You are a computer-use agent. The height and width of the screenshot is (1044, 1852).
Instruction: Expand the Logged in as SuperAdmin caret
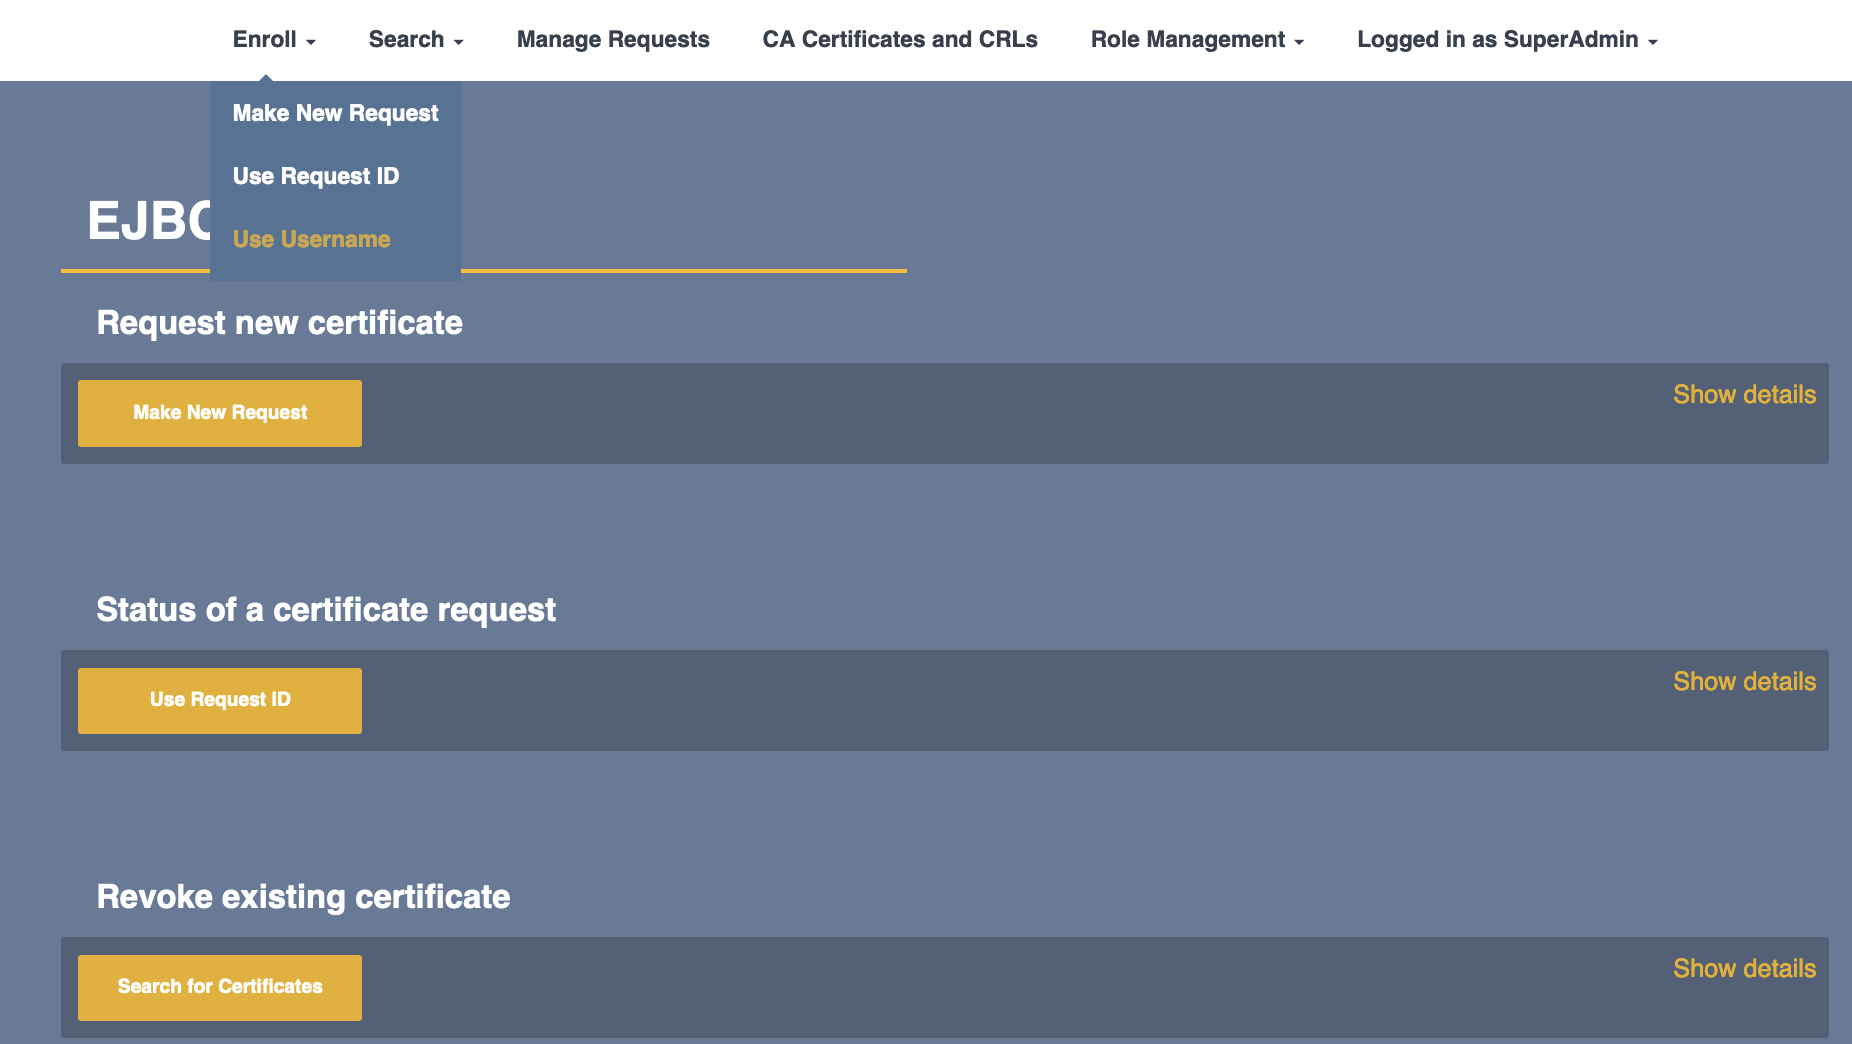(1653, 42)
